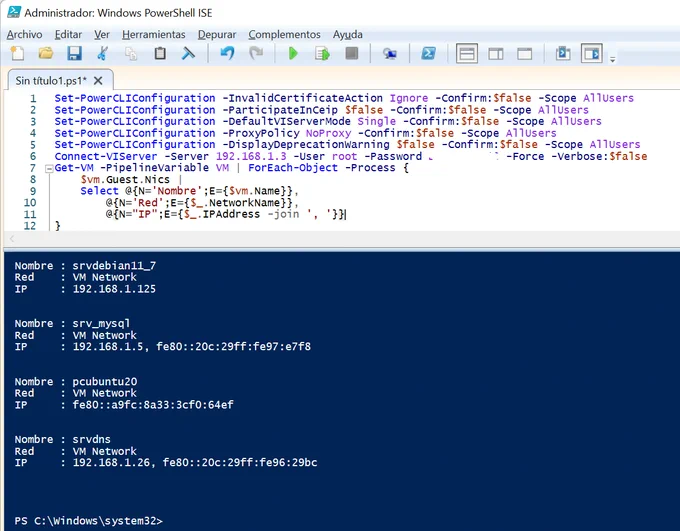Screen dimensions: 680x531
Task: Click srvdns name in console output
Action: point(92,439)
